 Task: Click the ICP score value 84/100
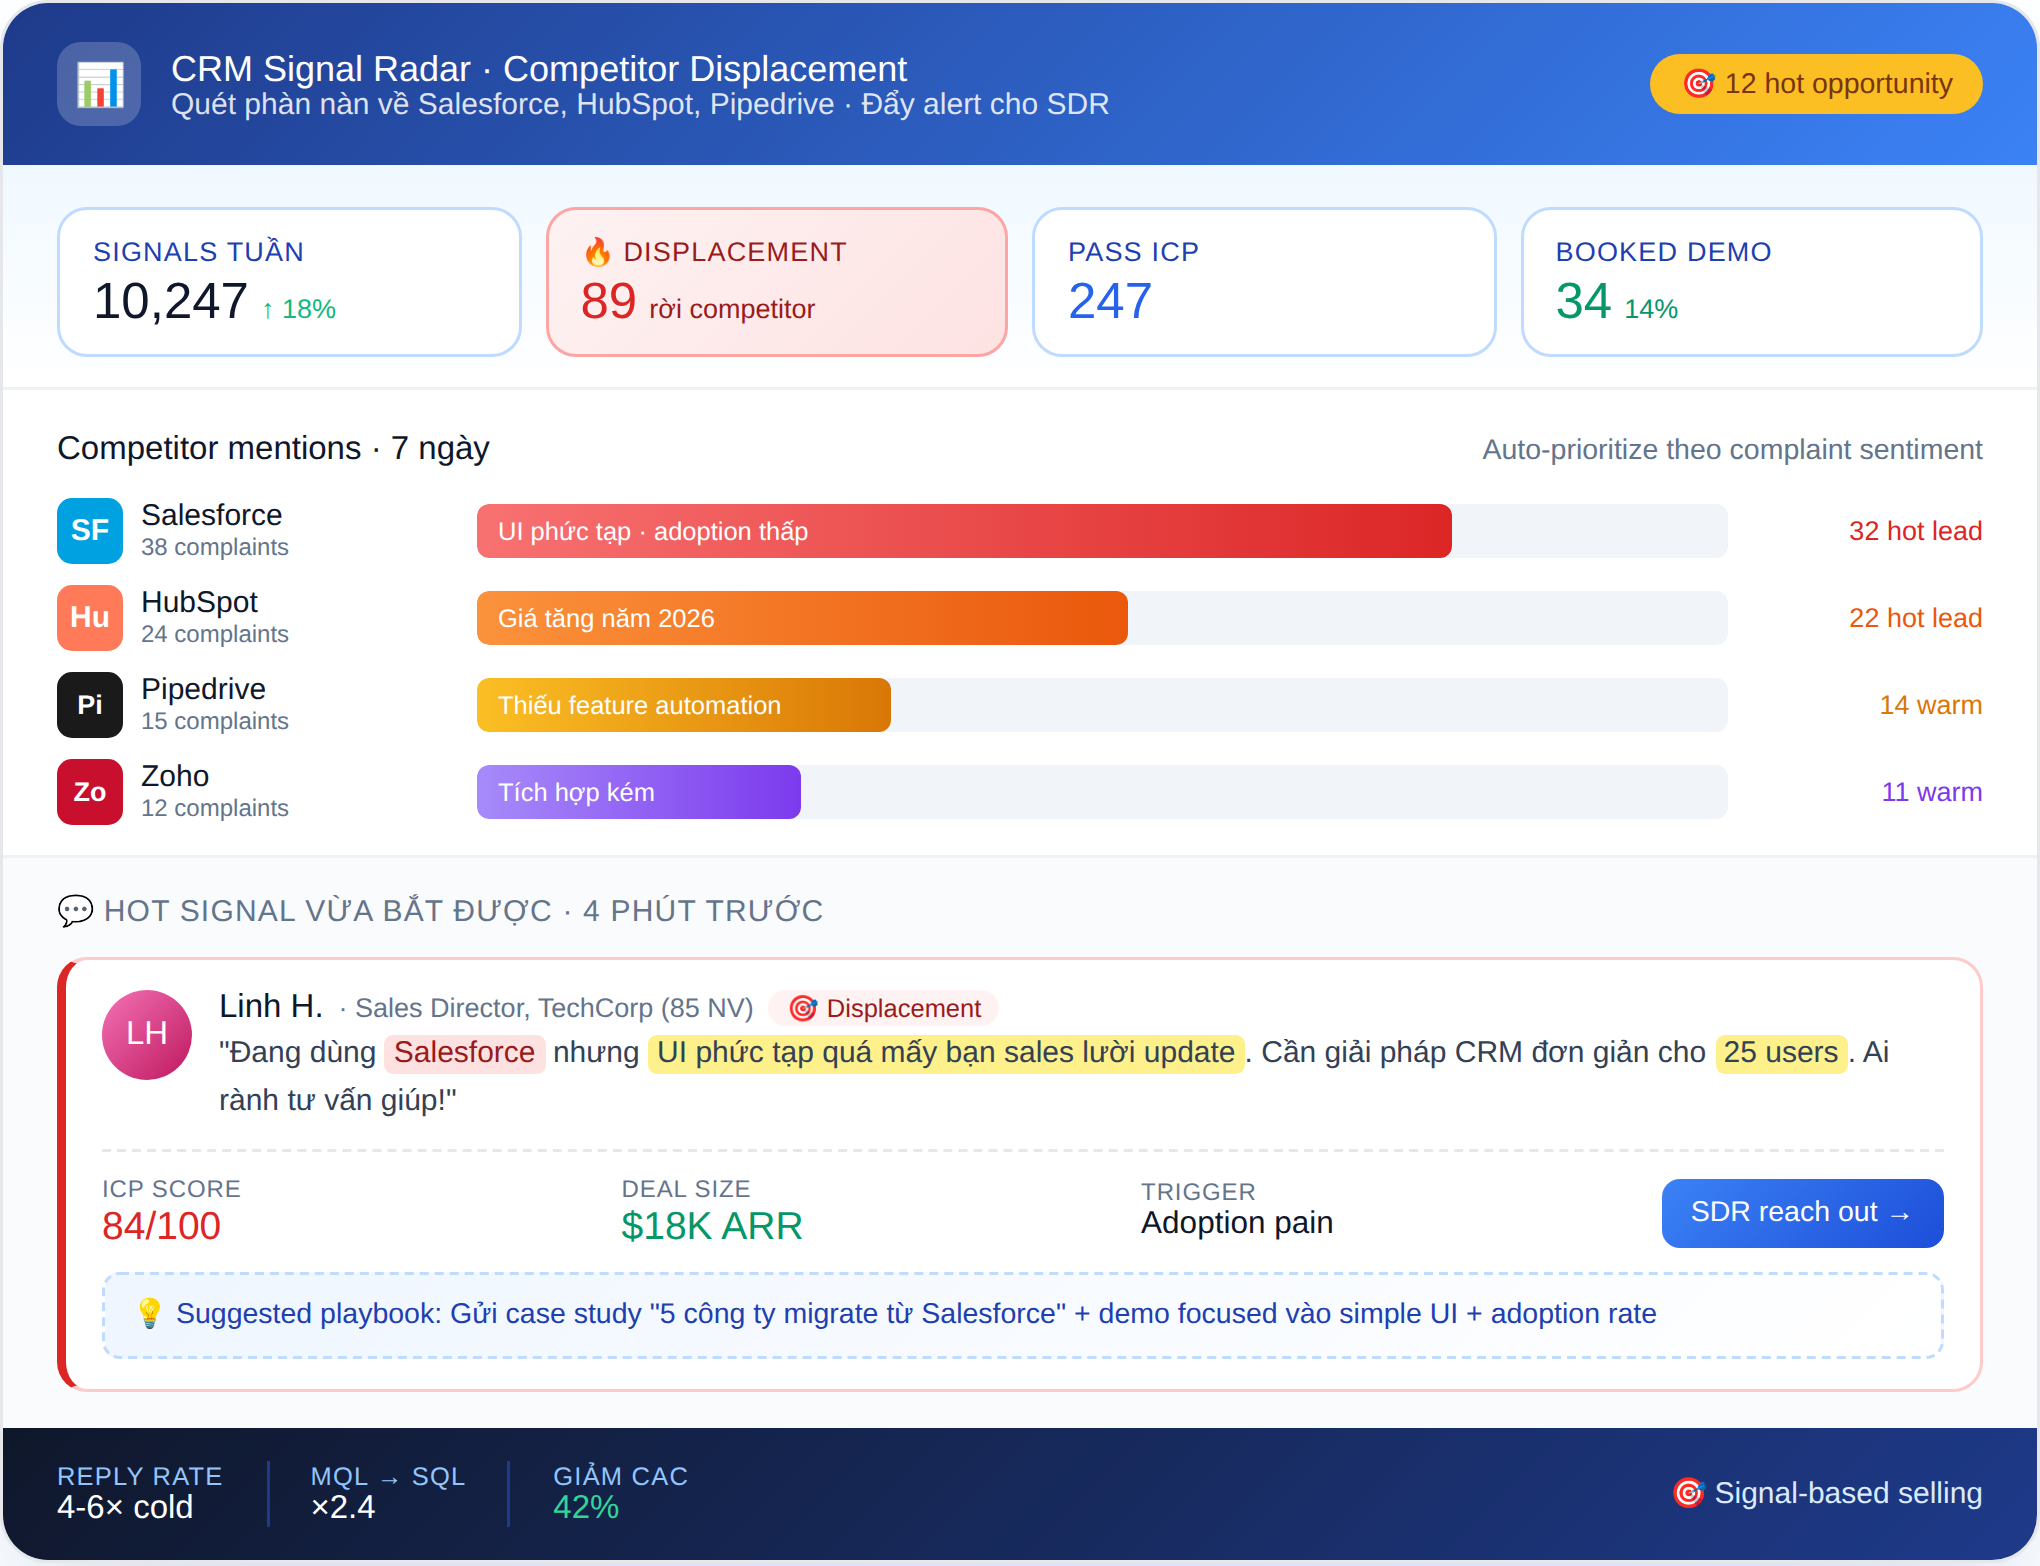[x=161, y=1226]
